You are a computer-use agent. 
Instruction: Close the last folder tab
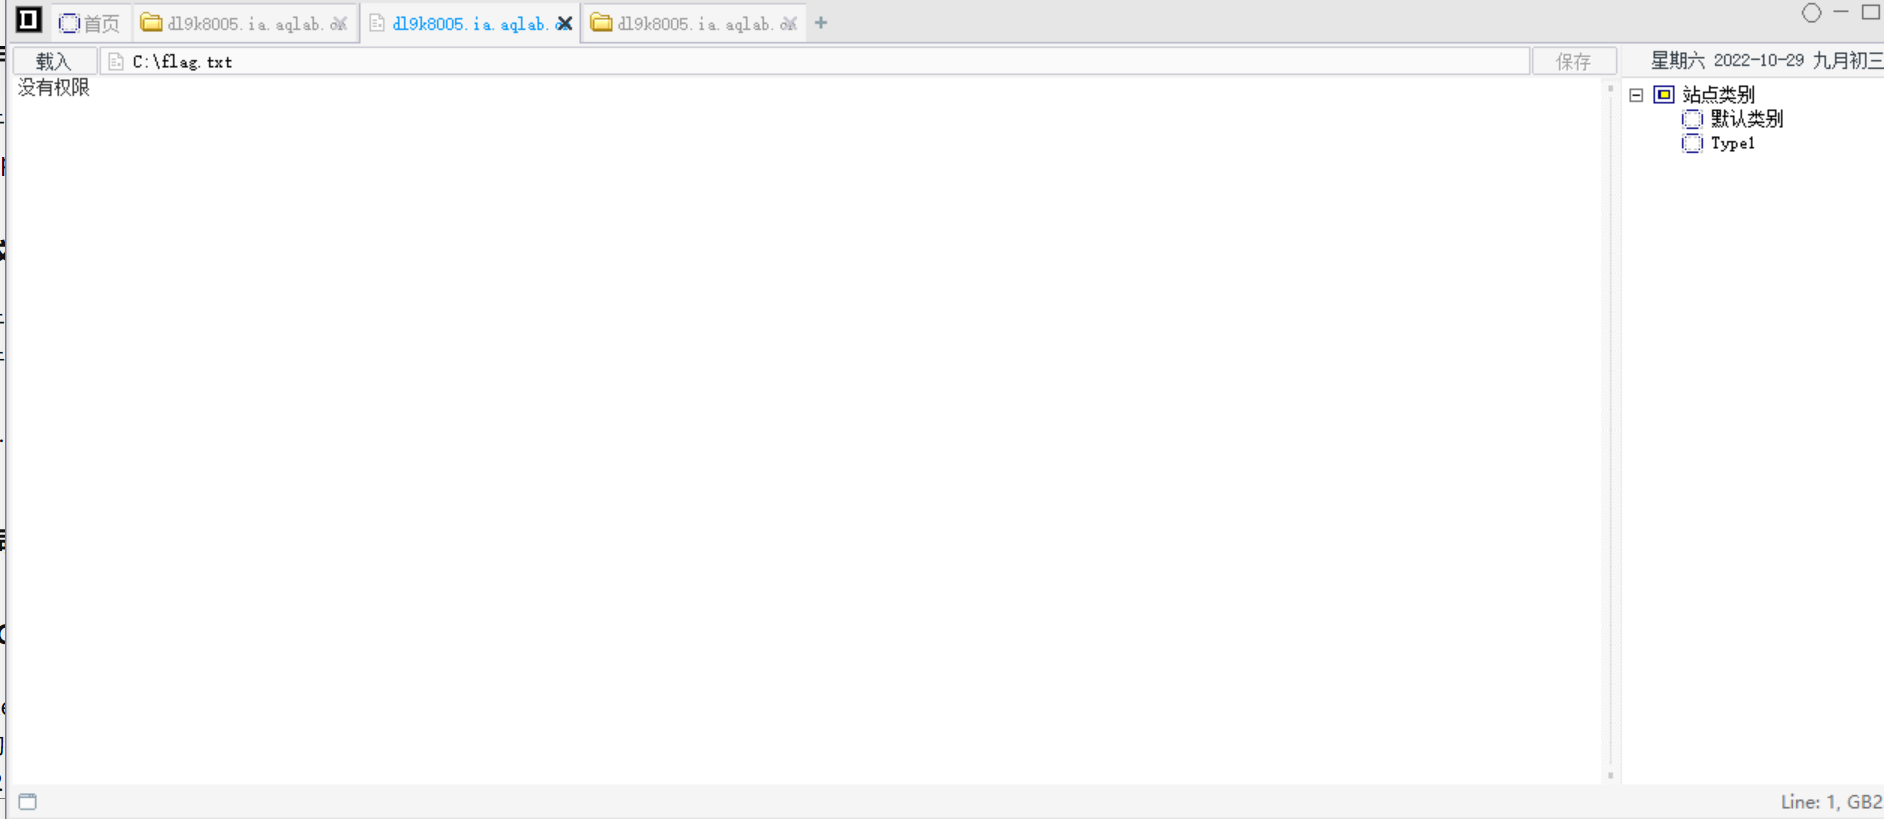click(x=789, y=24)
